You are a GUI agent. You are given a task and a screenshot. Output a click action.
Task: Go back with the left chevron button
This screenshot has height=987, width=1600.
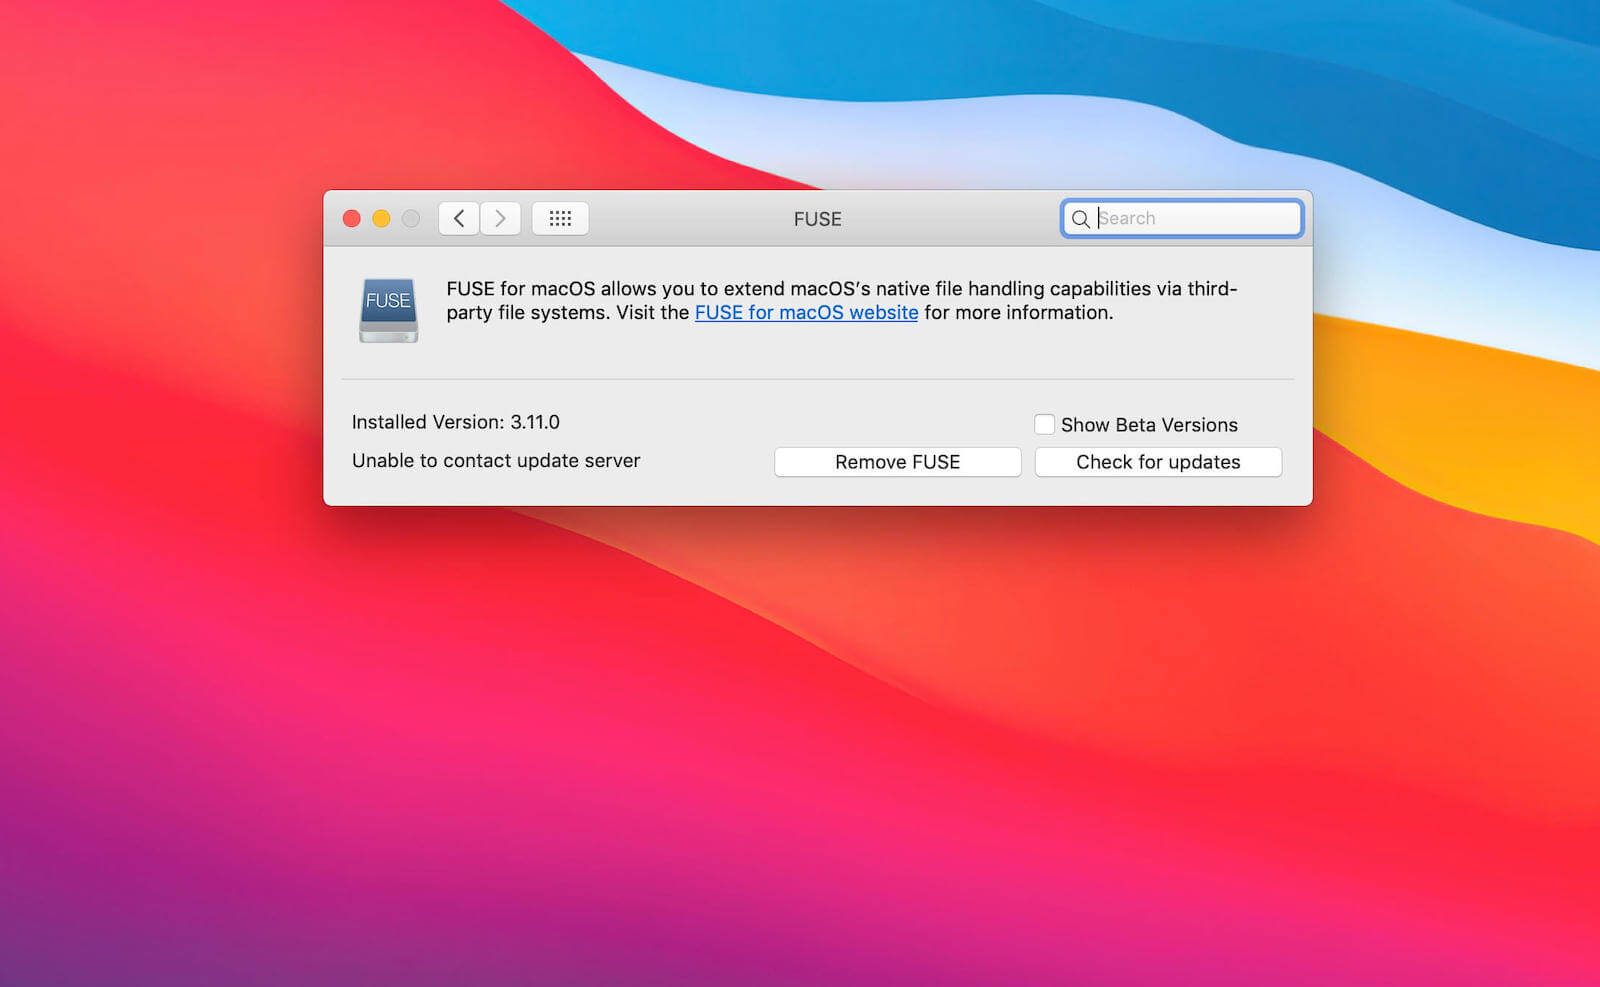point(459,218)
